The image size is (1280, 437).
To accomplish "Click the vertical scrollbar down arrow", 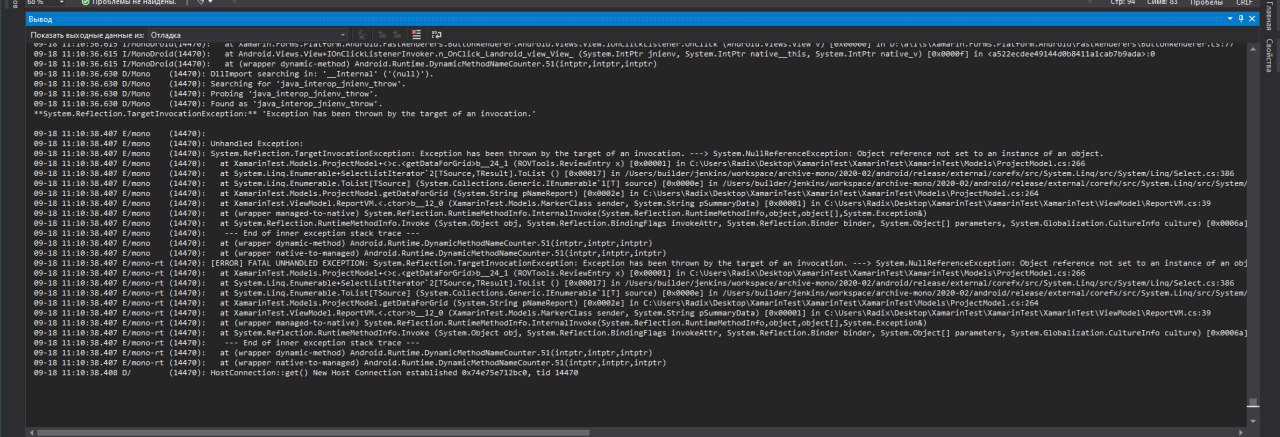I will [x=1252, y=421].
